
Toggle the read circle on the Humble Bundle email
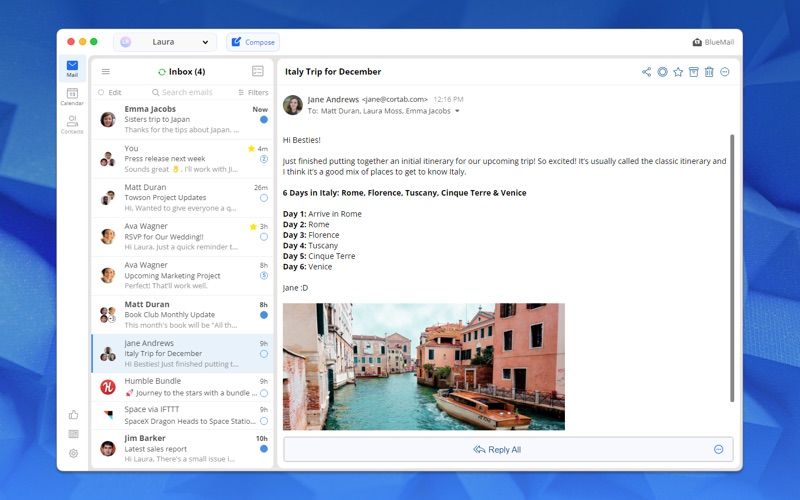264,393
